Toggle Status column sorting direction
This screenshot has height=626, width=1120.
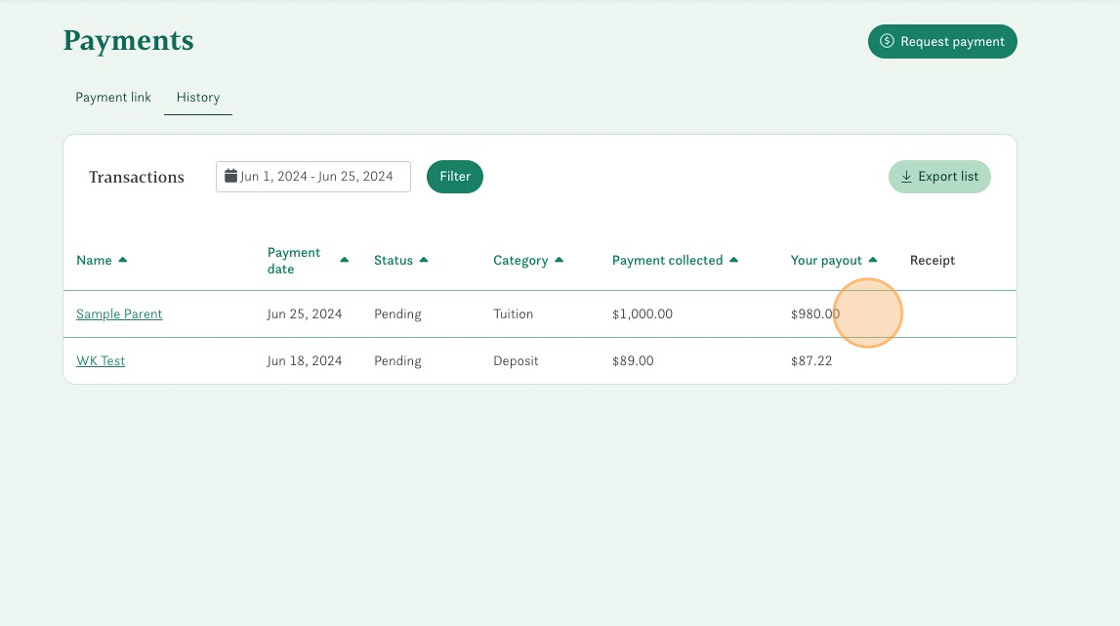(x=424, y=259)
